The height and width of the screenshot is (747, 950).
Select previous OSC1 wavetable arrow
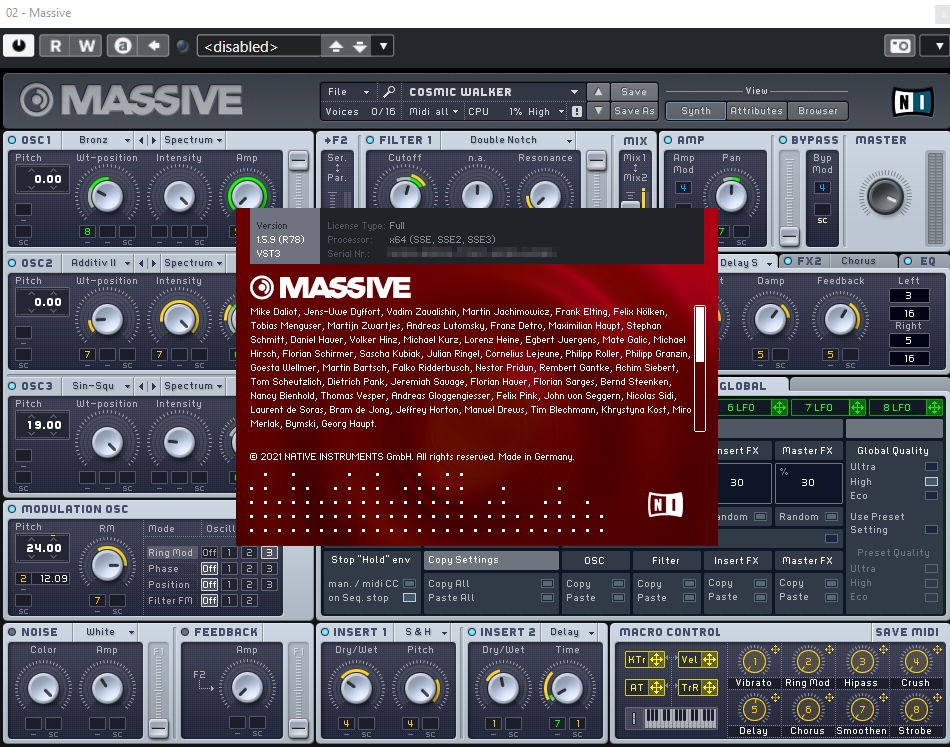[141, 141]
